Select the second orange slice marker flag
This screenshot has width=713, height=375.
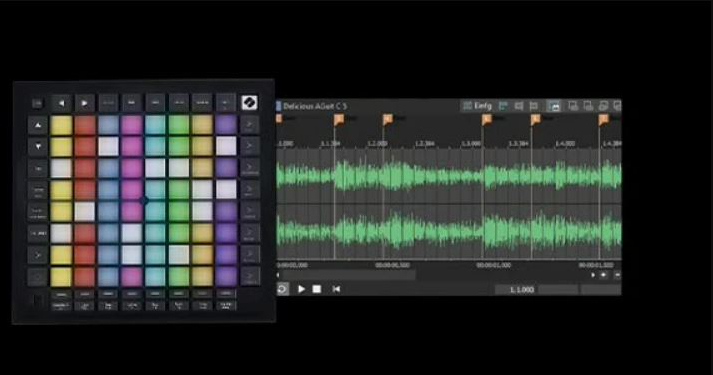[x=338, y=120]
